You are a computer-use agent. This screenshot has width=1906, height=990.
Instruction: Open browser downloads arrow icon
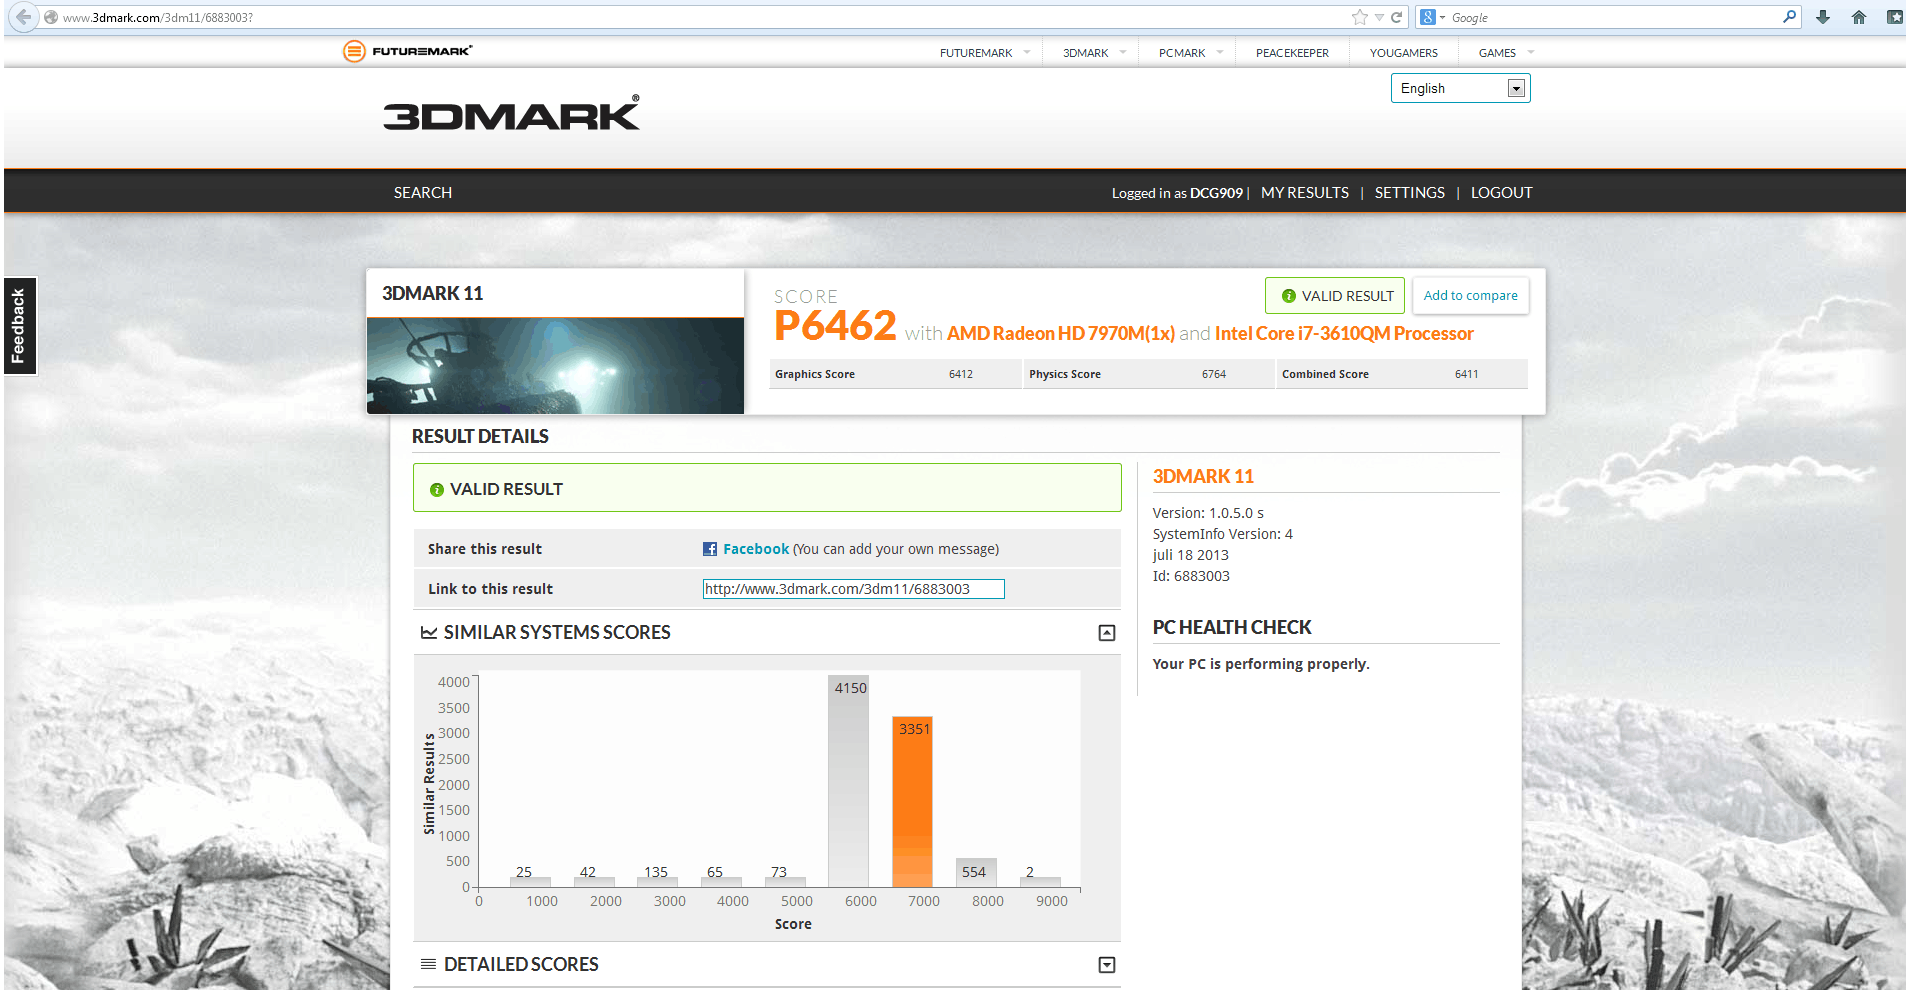click(x=1823, y=17)
